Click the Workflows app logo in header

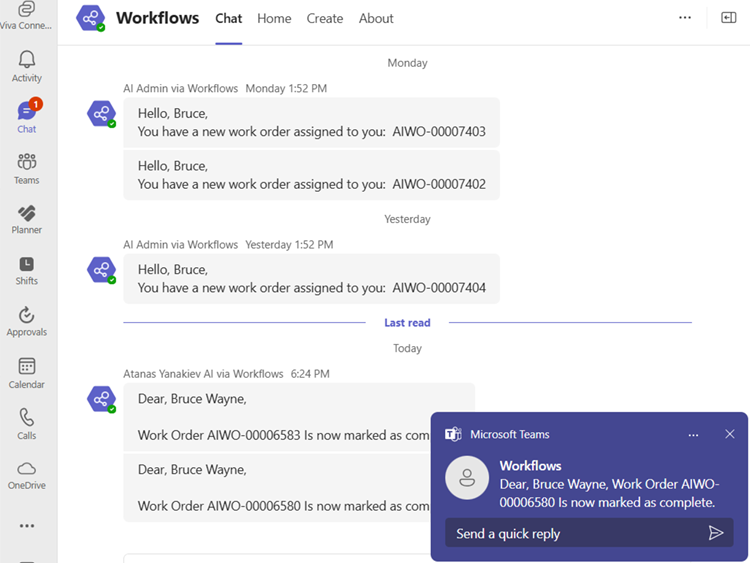[x=90, y=18]
